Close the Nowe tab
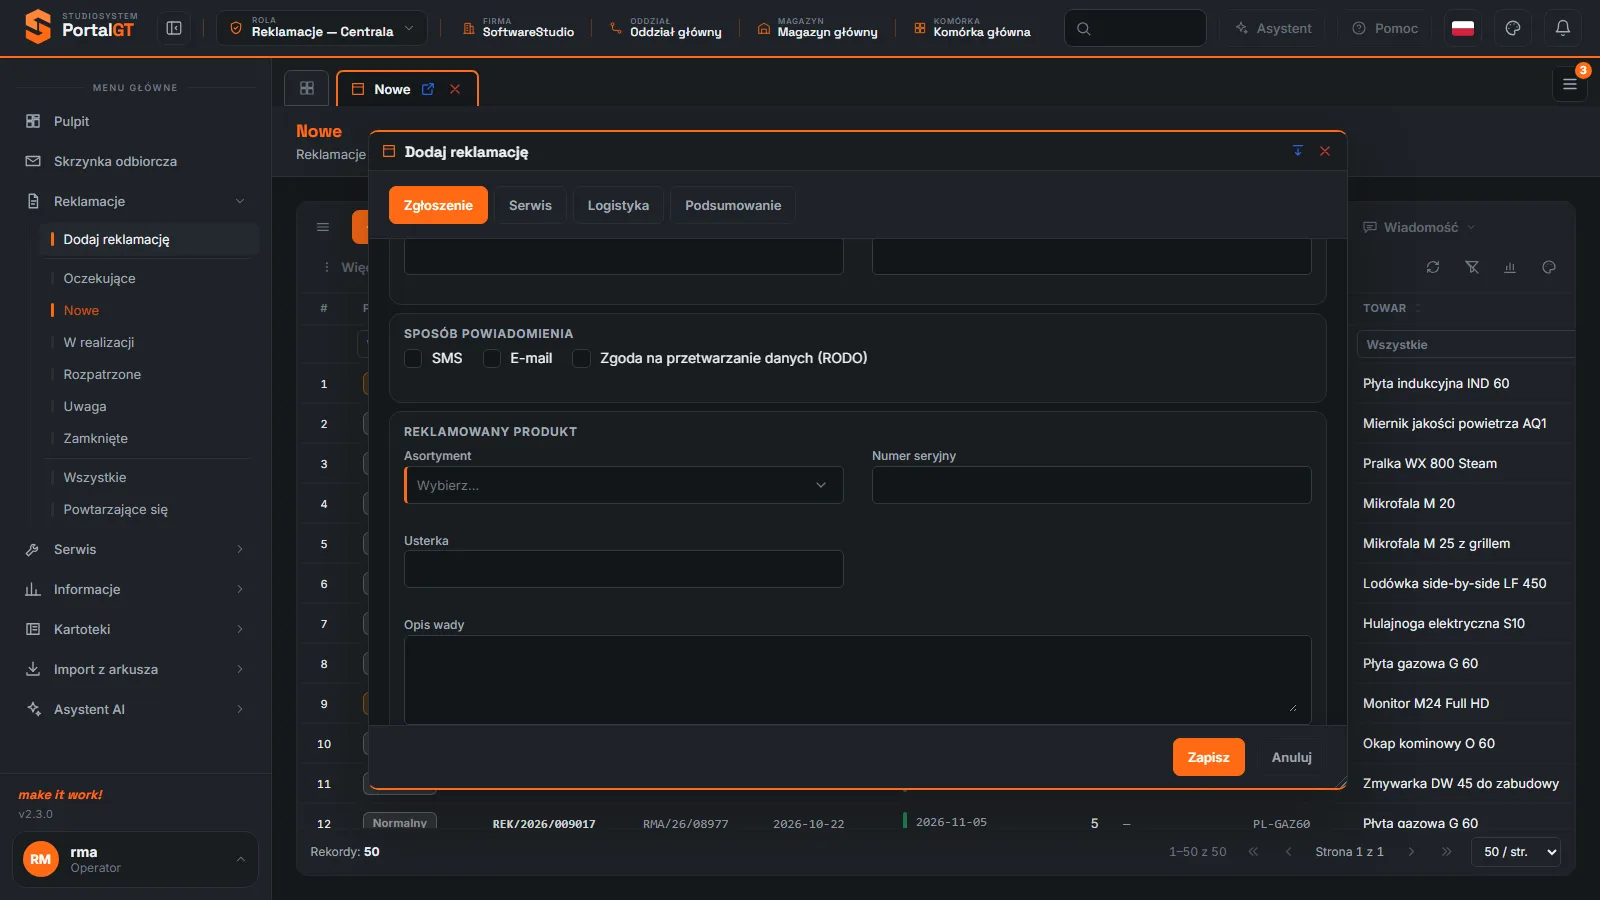The image size is (1600, 900). [x=455, y=89]
